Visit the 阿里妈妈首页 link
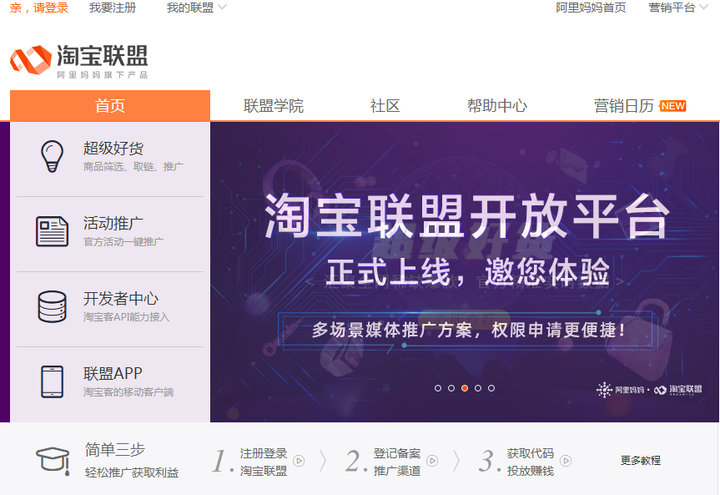This screenshot has width=720, height=495. [591, 7]
